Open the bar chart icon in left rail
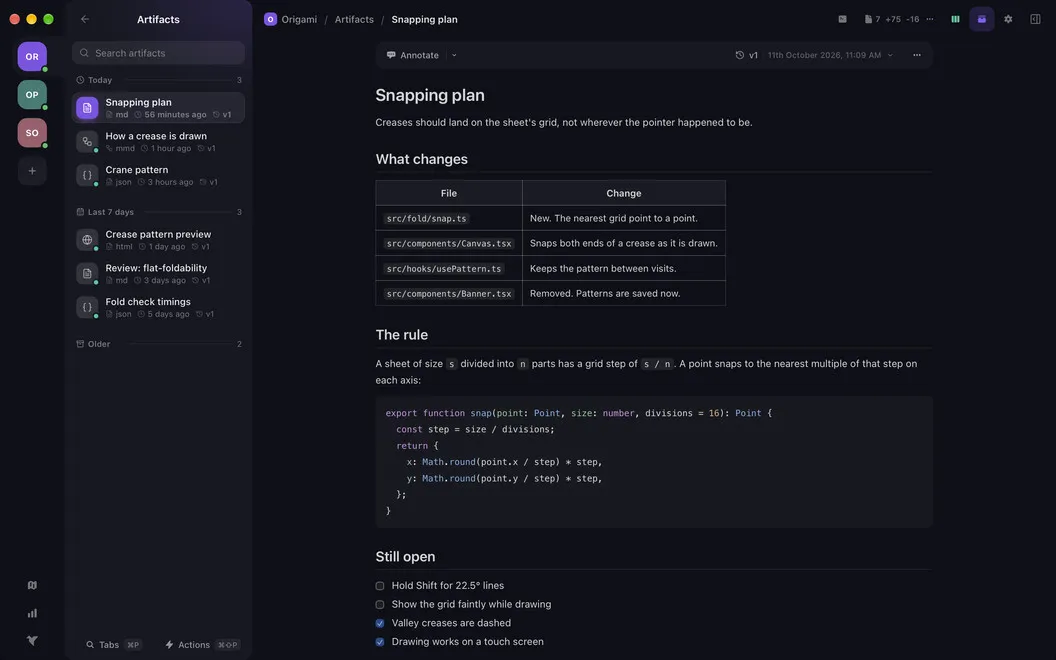1056x660 pixels. 32,613
